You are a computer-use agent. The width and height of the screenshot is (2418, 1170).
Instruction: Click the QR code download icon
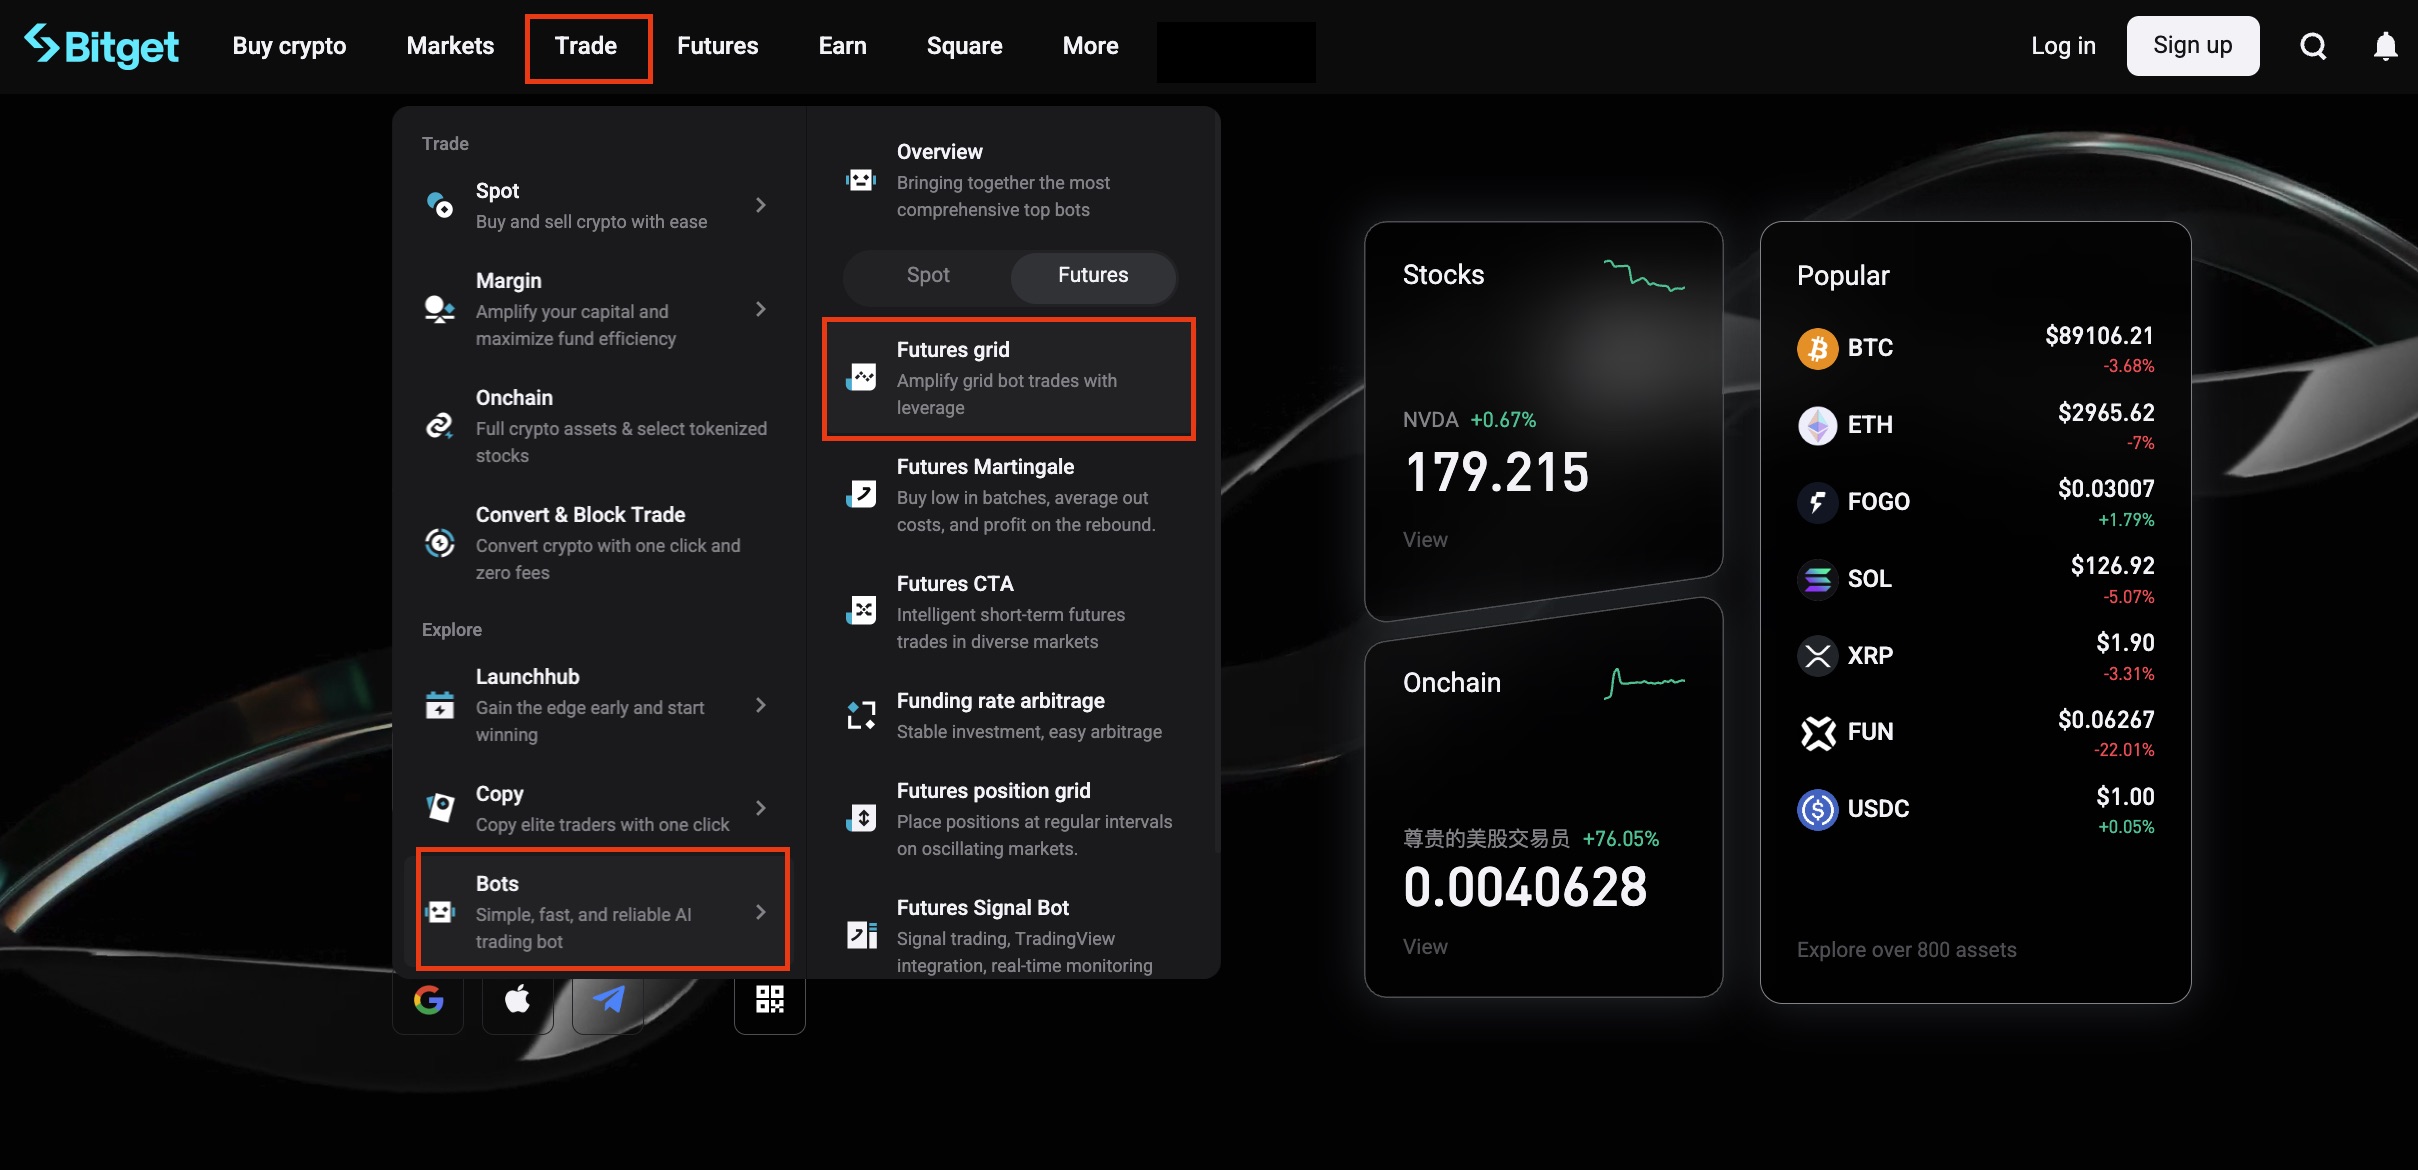click(x=768, y=999)
